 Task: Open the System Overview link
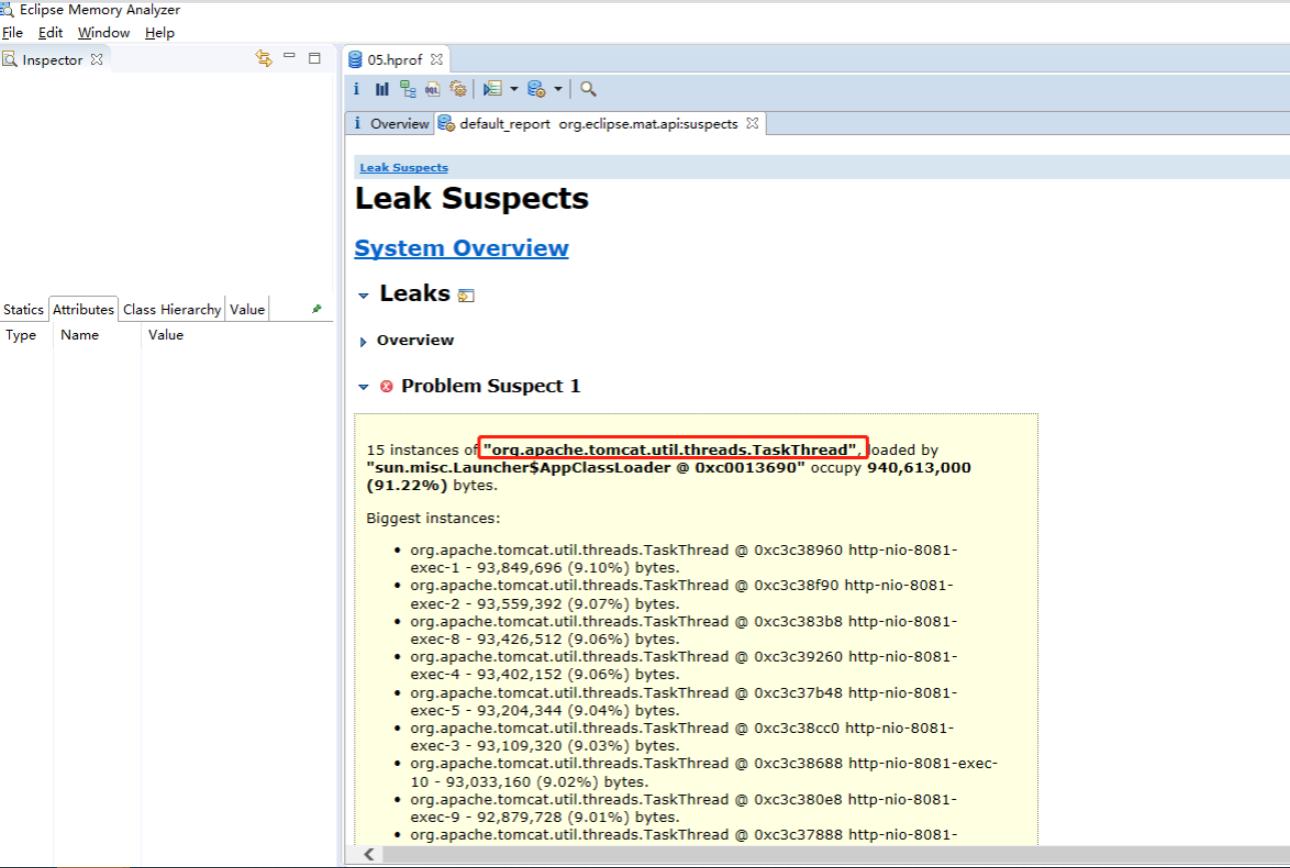point(461,248)
